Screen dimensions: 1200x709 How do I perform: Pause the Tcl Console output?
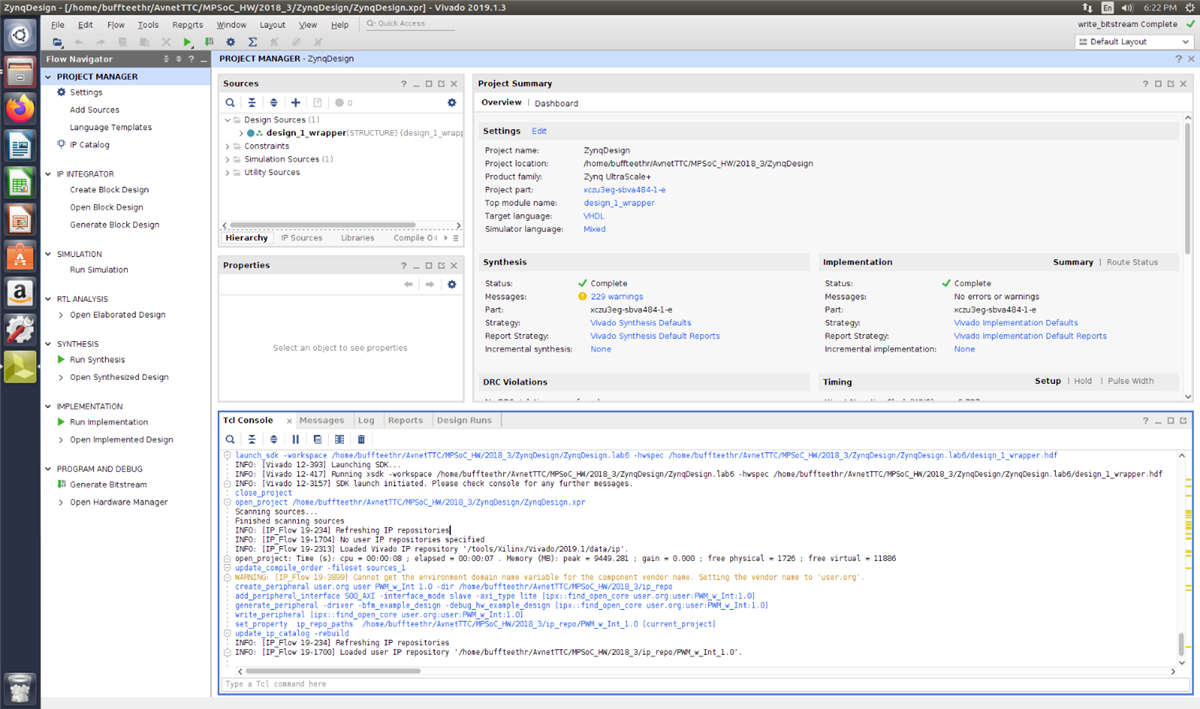click(295, 439)
